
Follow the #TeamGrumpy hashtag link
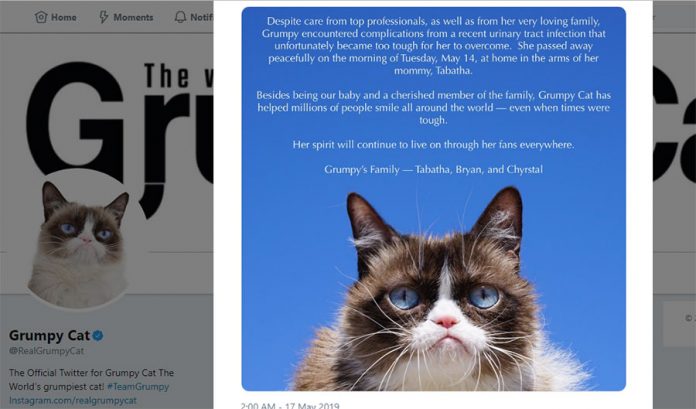point(138,387)
